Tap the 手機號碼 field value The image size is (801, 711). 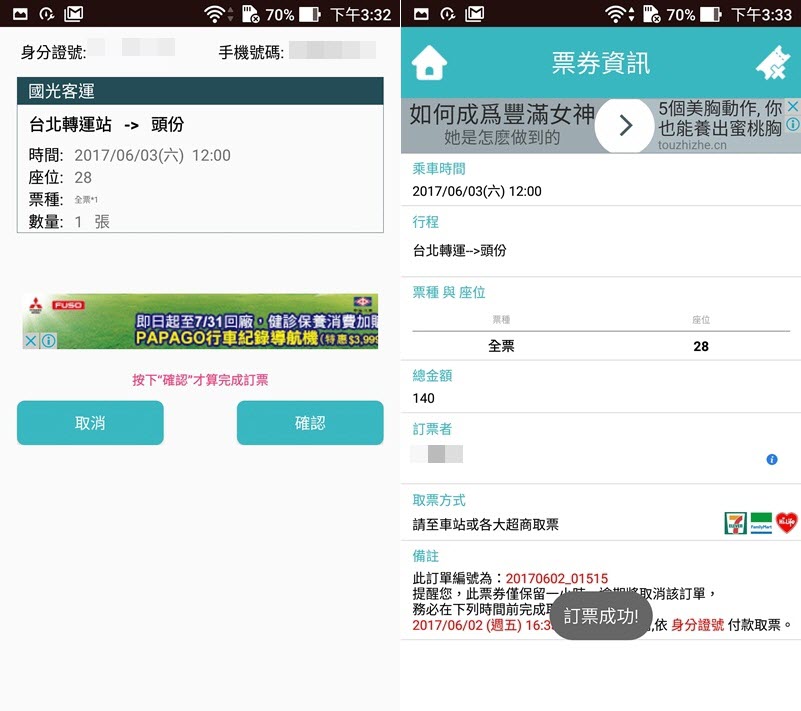point(333,50)
